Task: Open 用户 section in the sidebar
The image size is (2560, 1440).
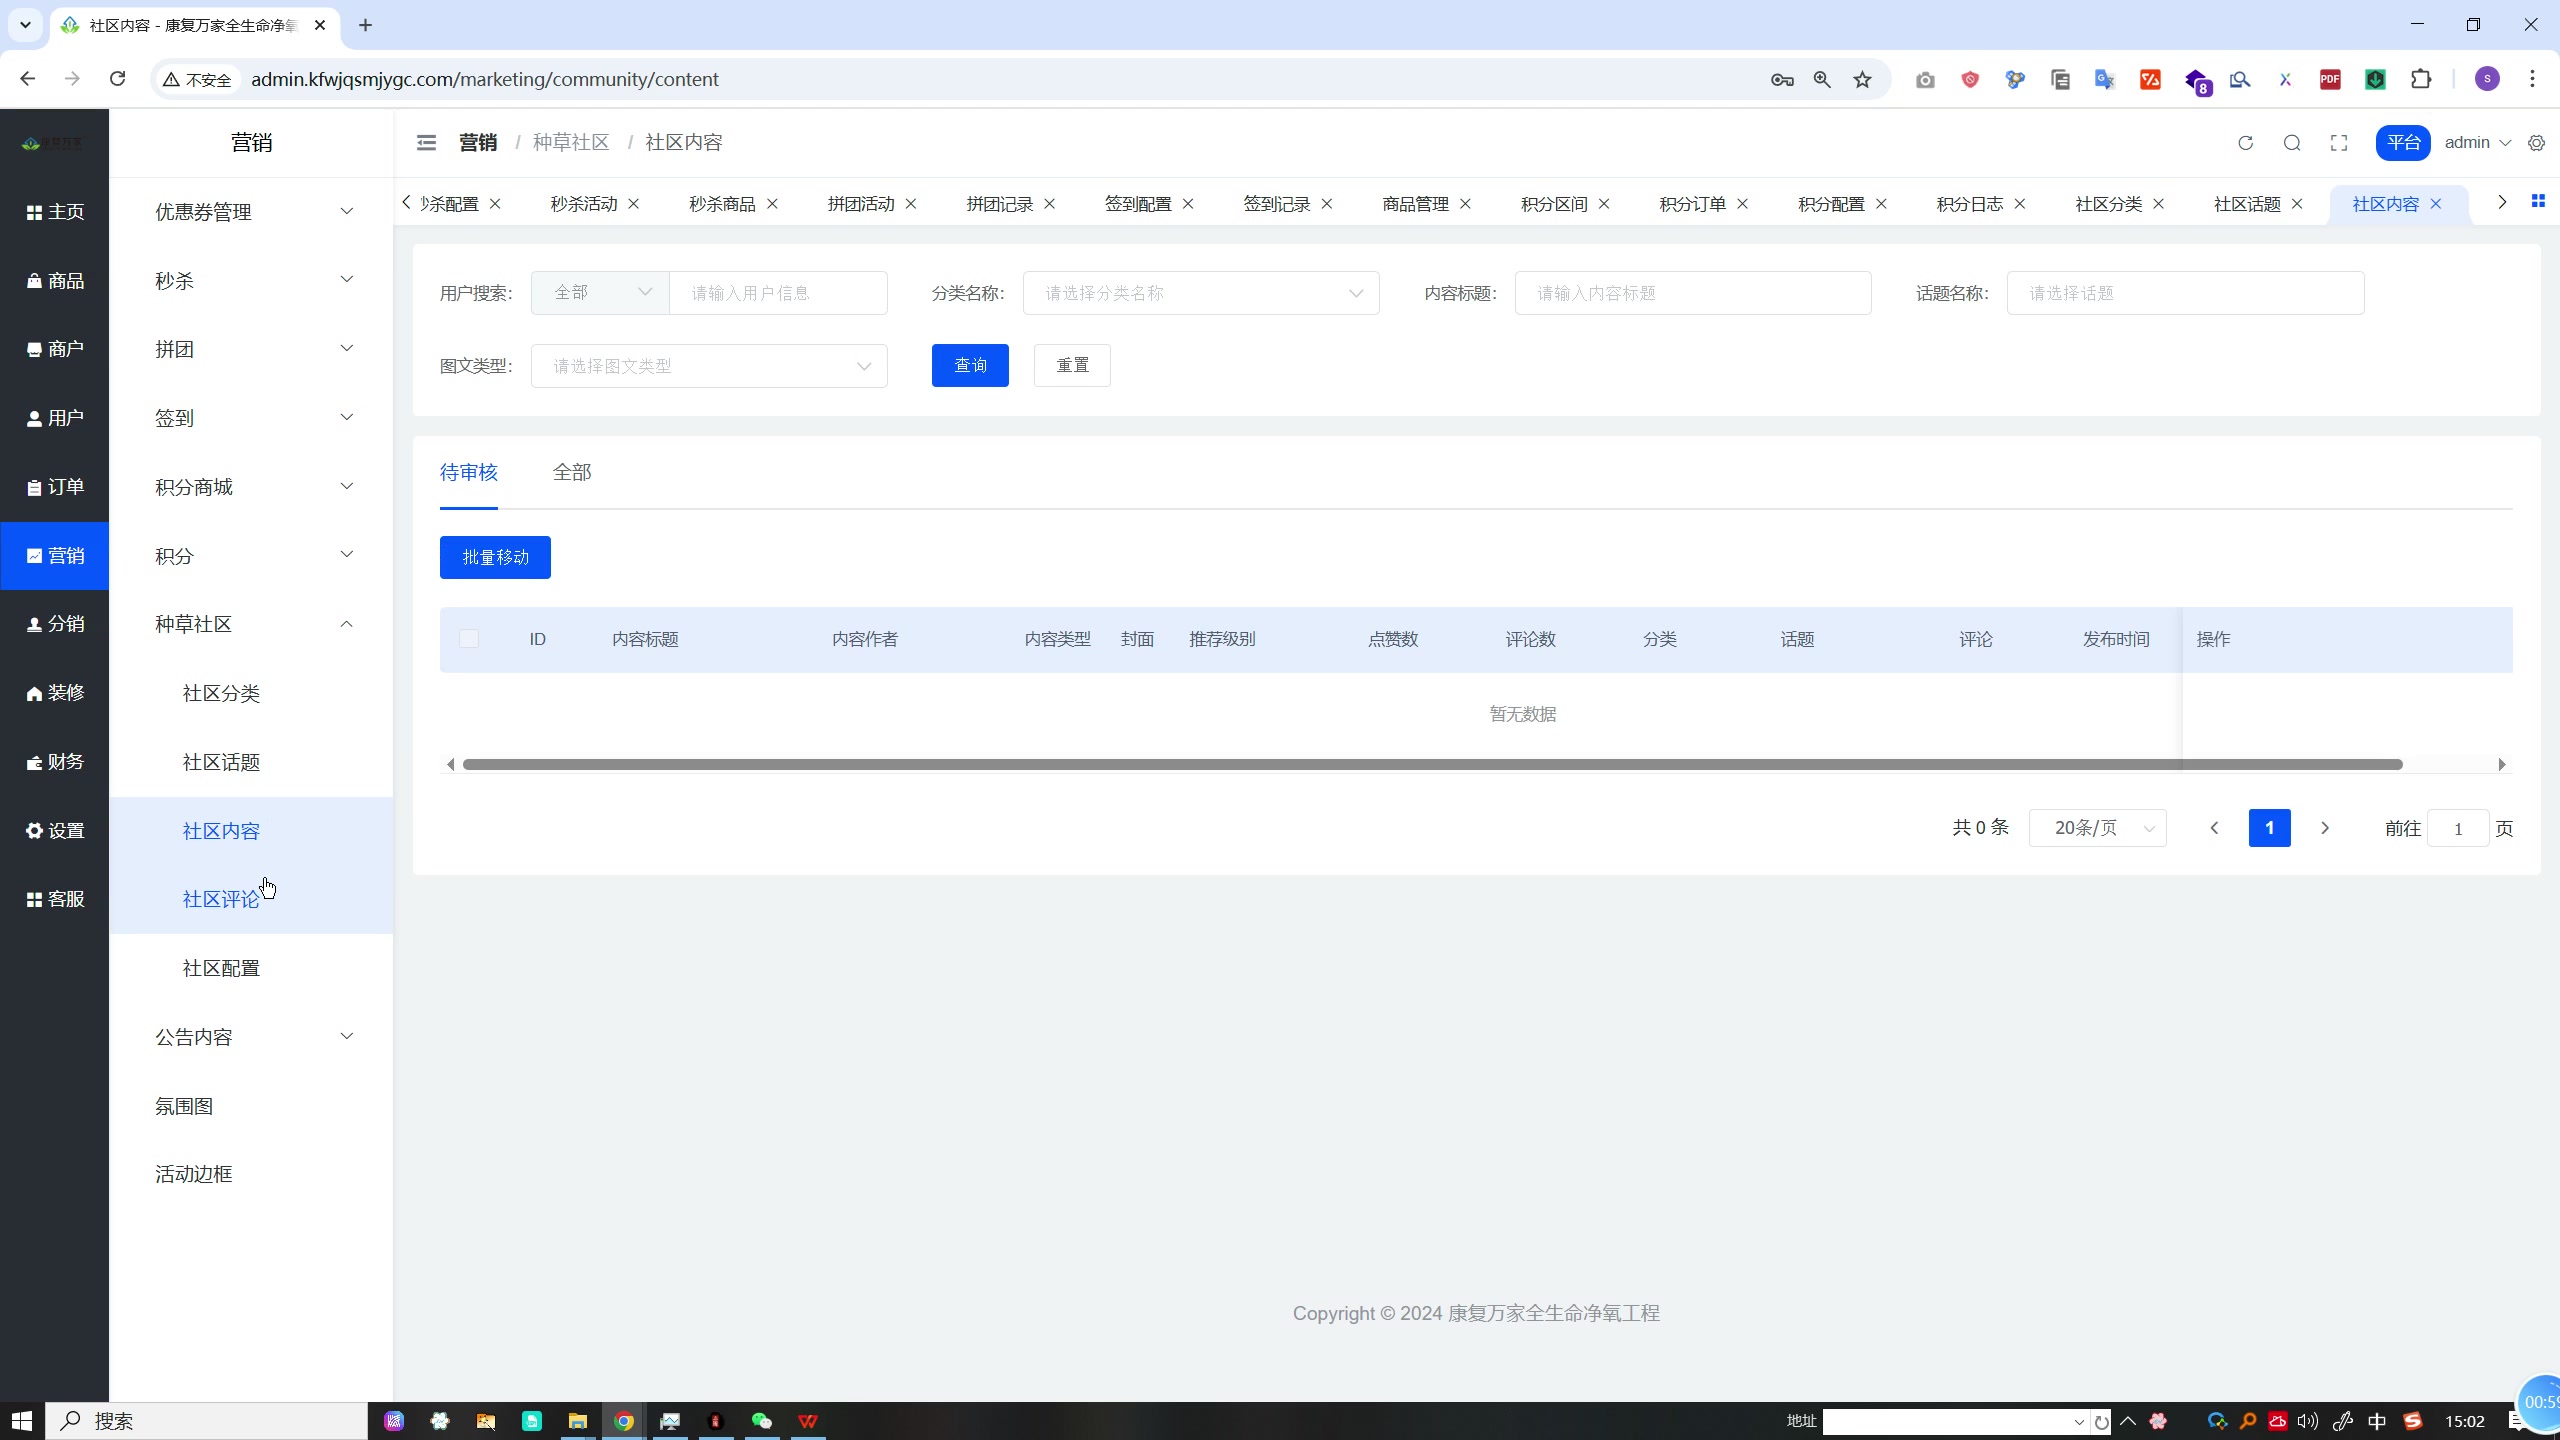Action: (x=55, y=418)
